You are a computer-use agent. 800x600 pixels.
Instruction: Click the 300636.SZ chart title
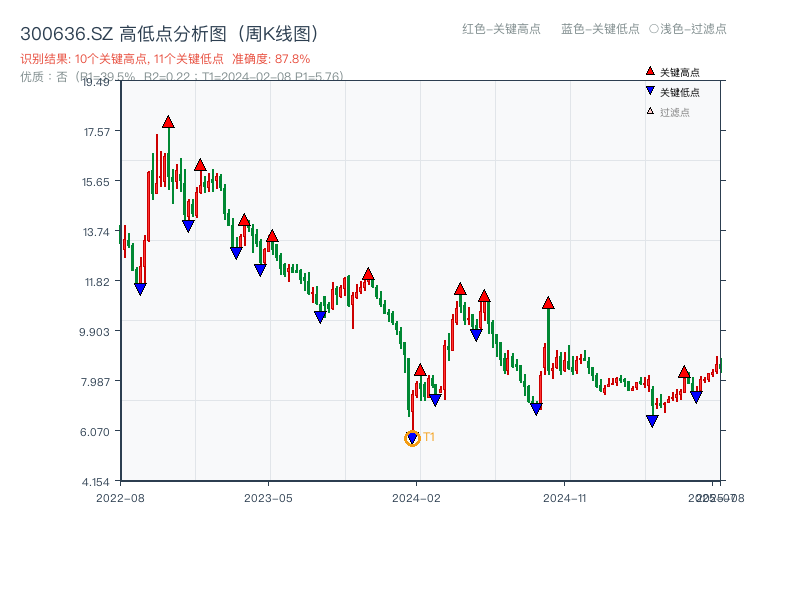(169, 34)
